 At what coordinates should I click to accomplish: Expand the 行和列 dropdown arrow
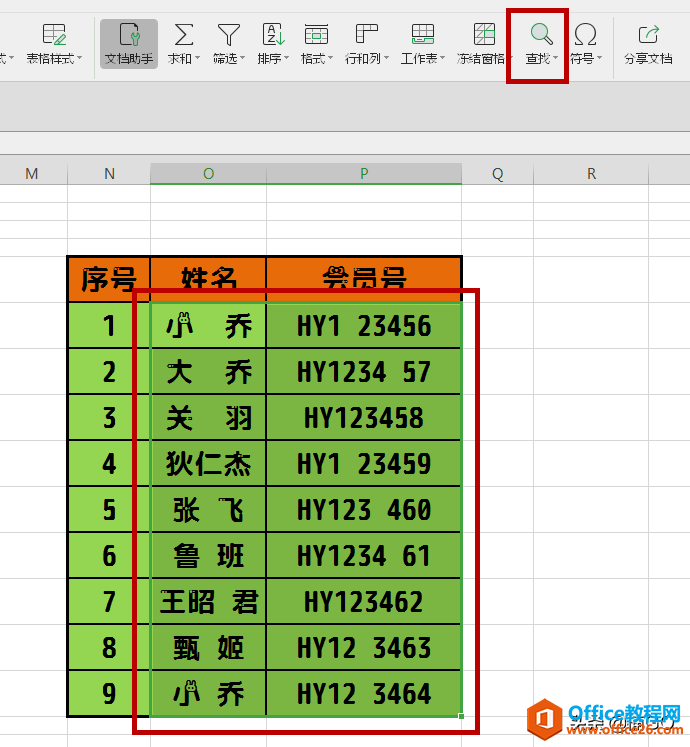(386, 59)
